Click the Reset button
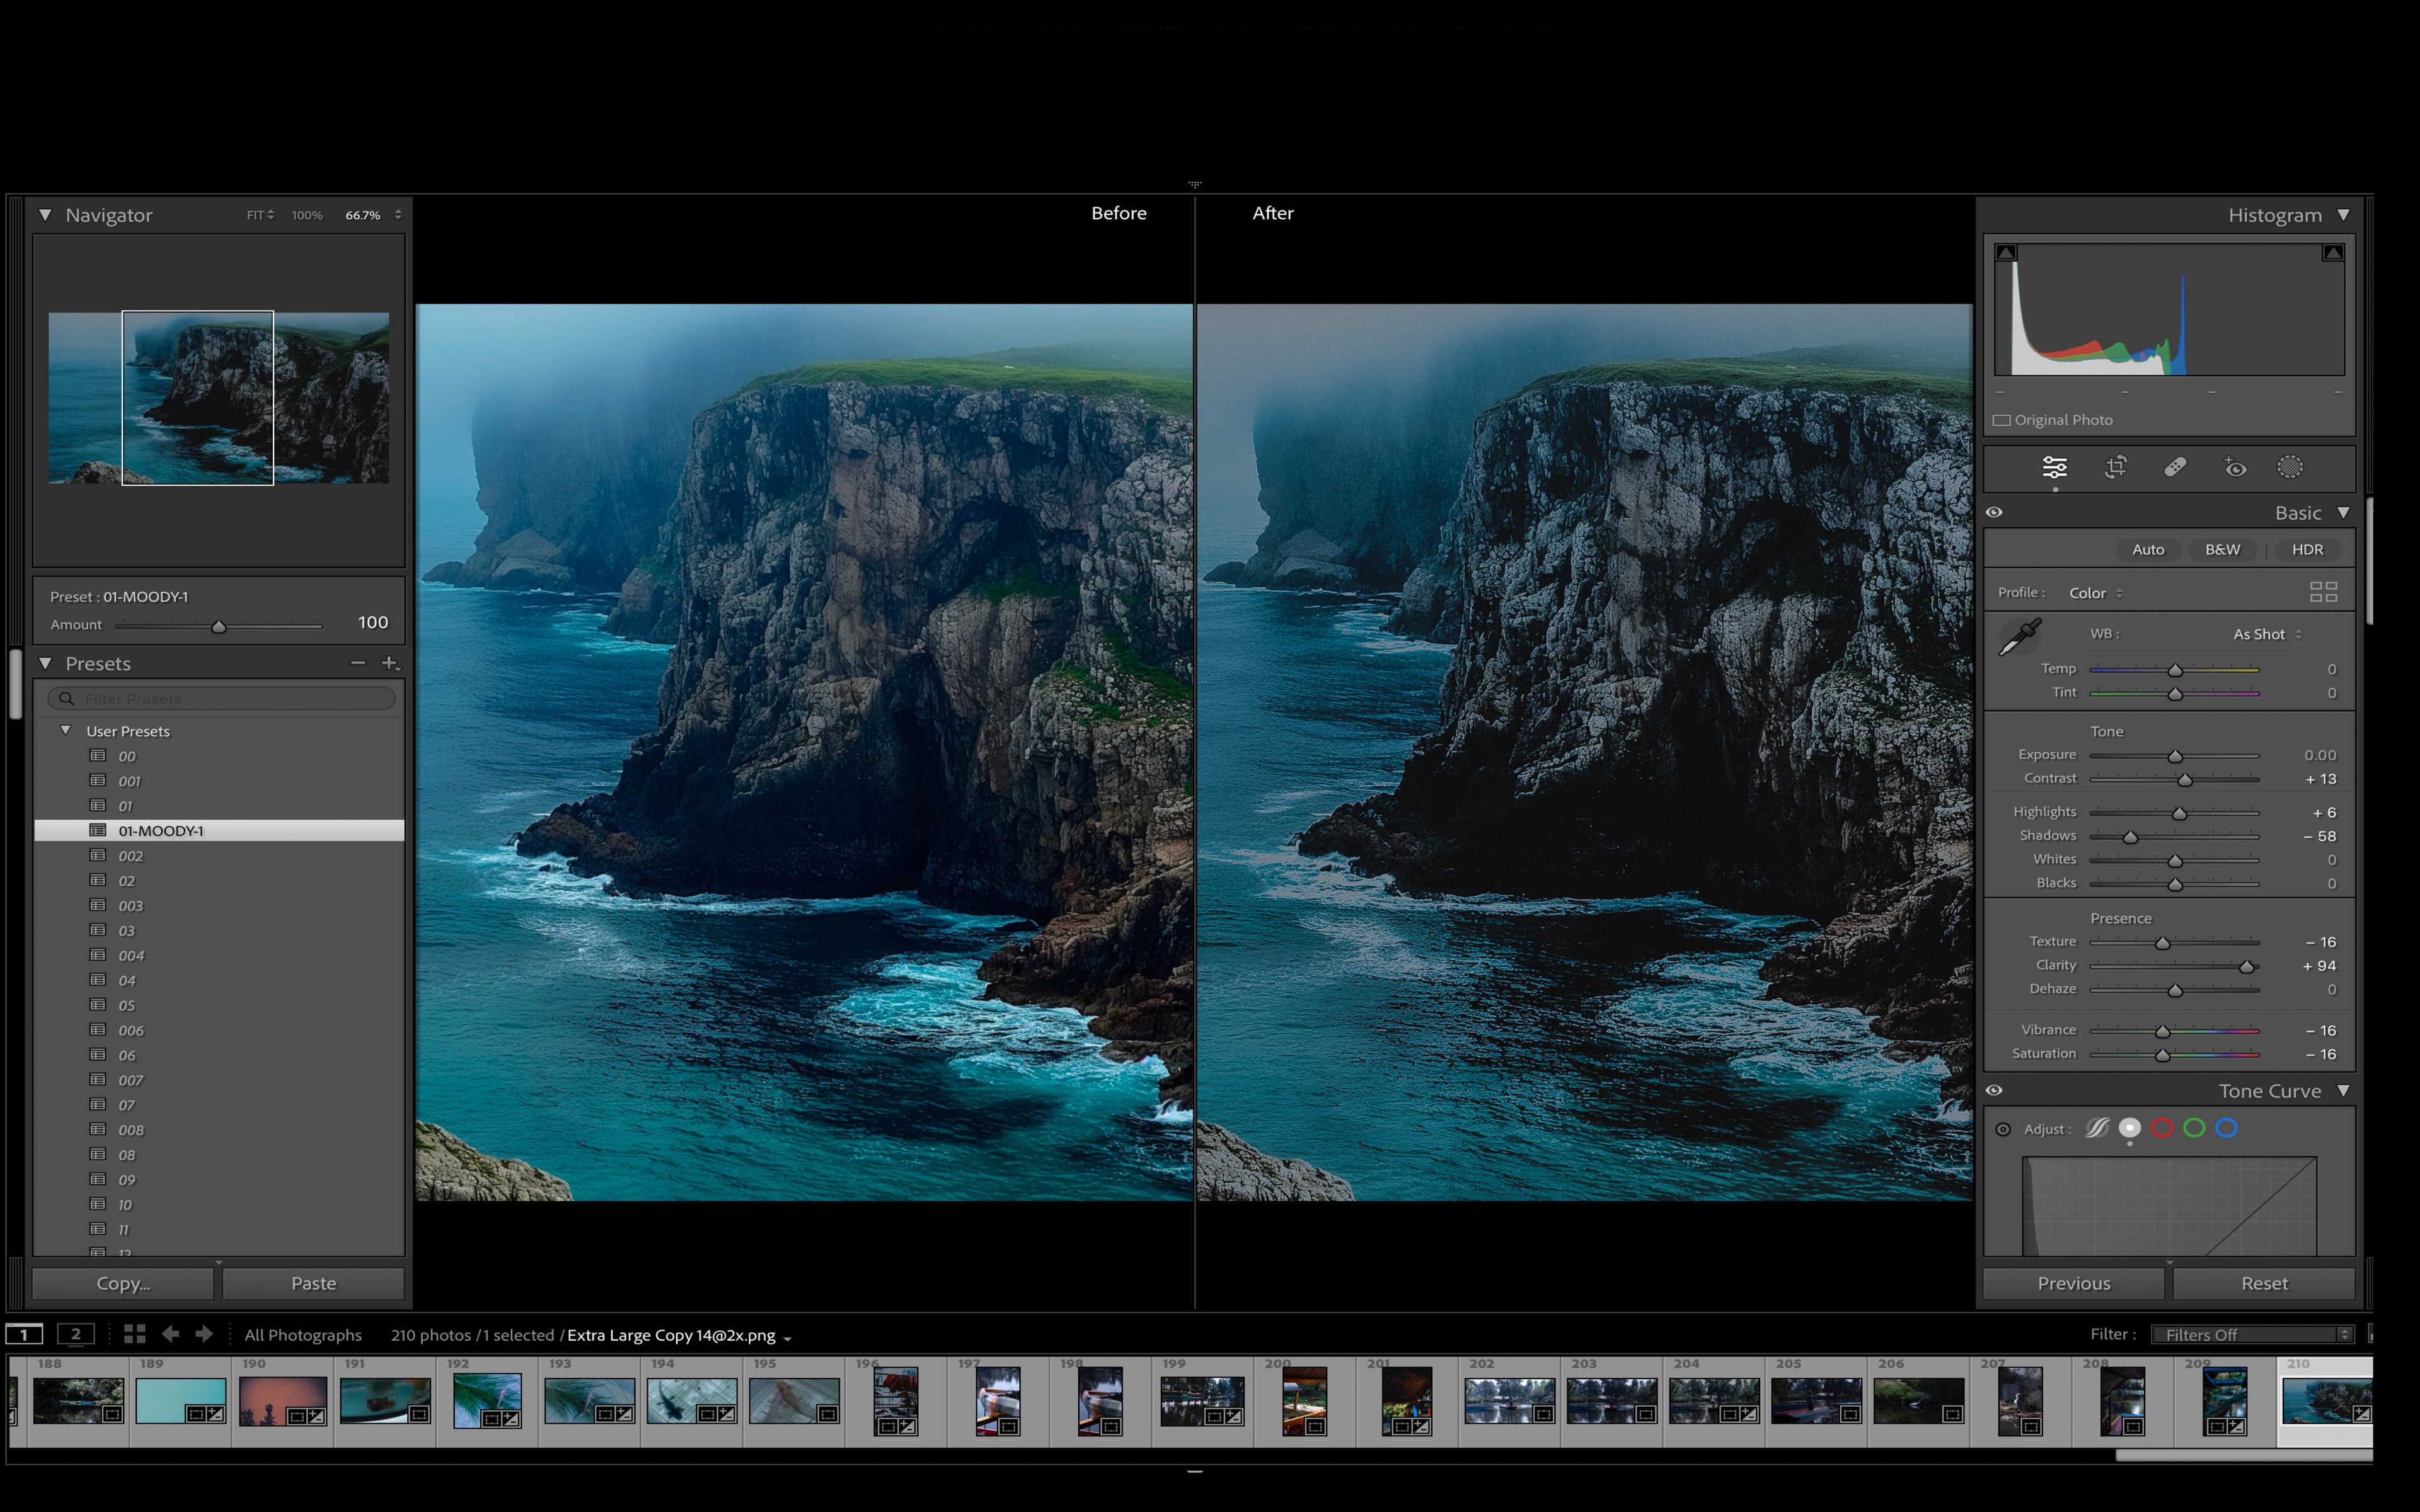The height and width of the screenshot is (1512, 2420). (x=2264, y=1283)
